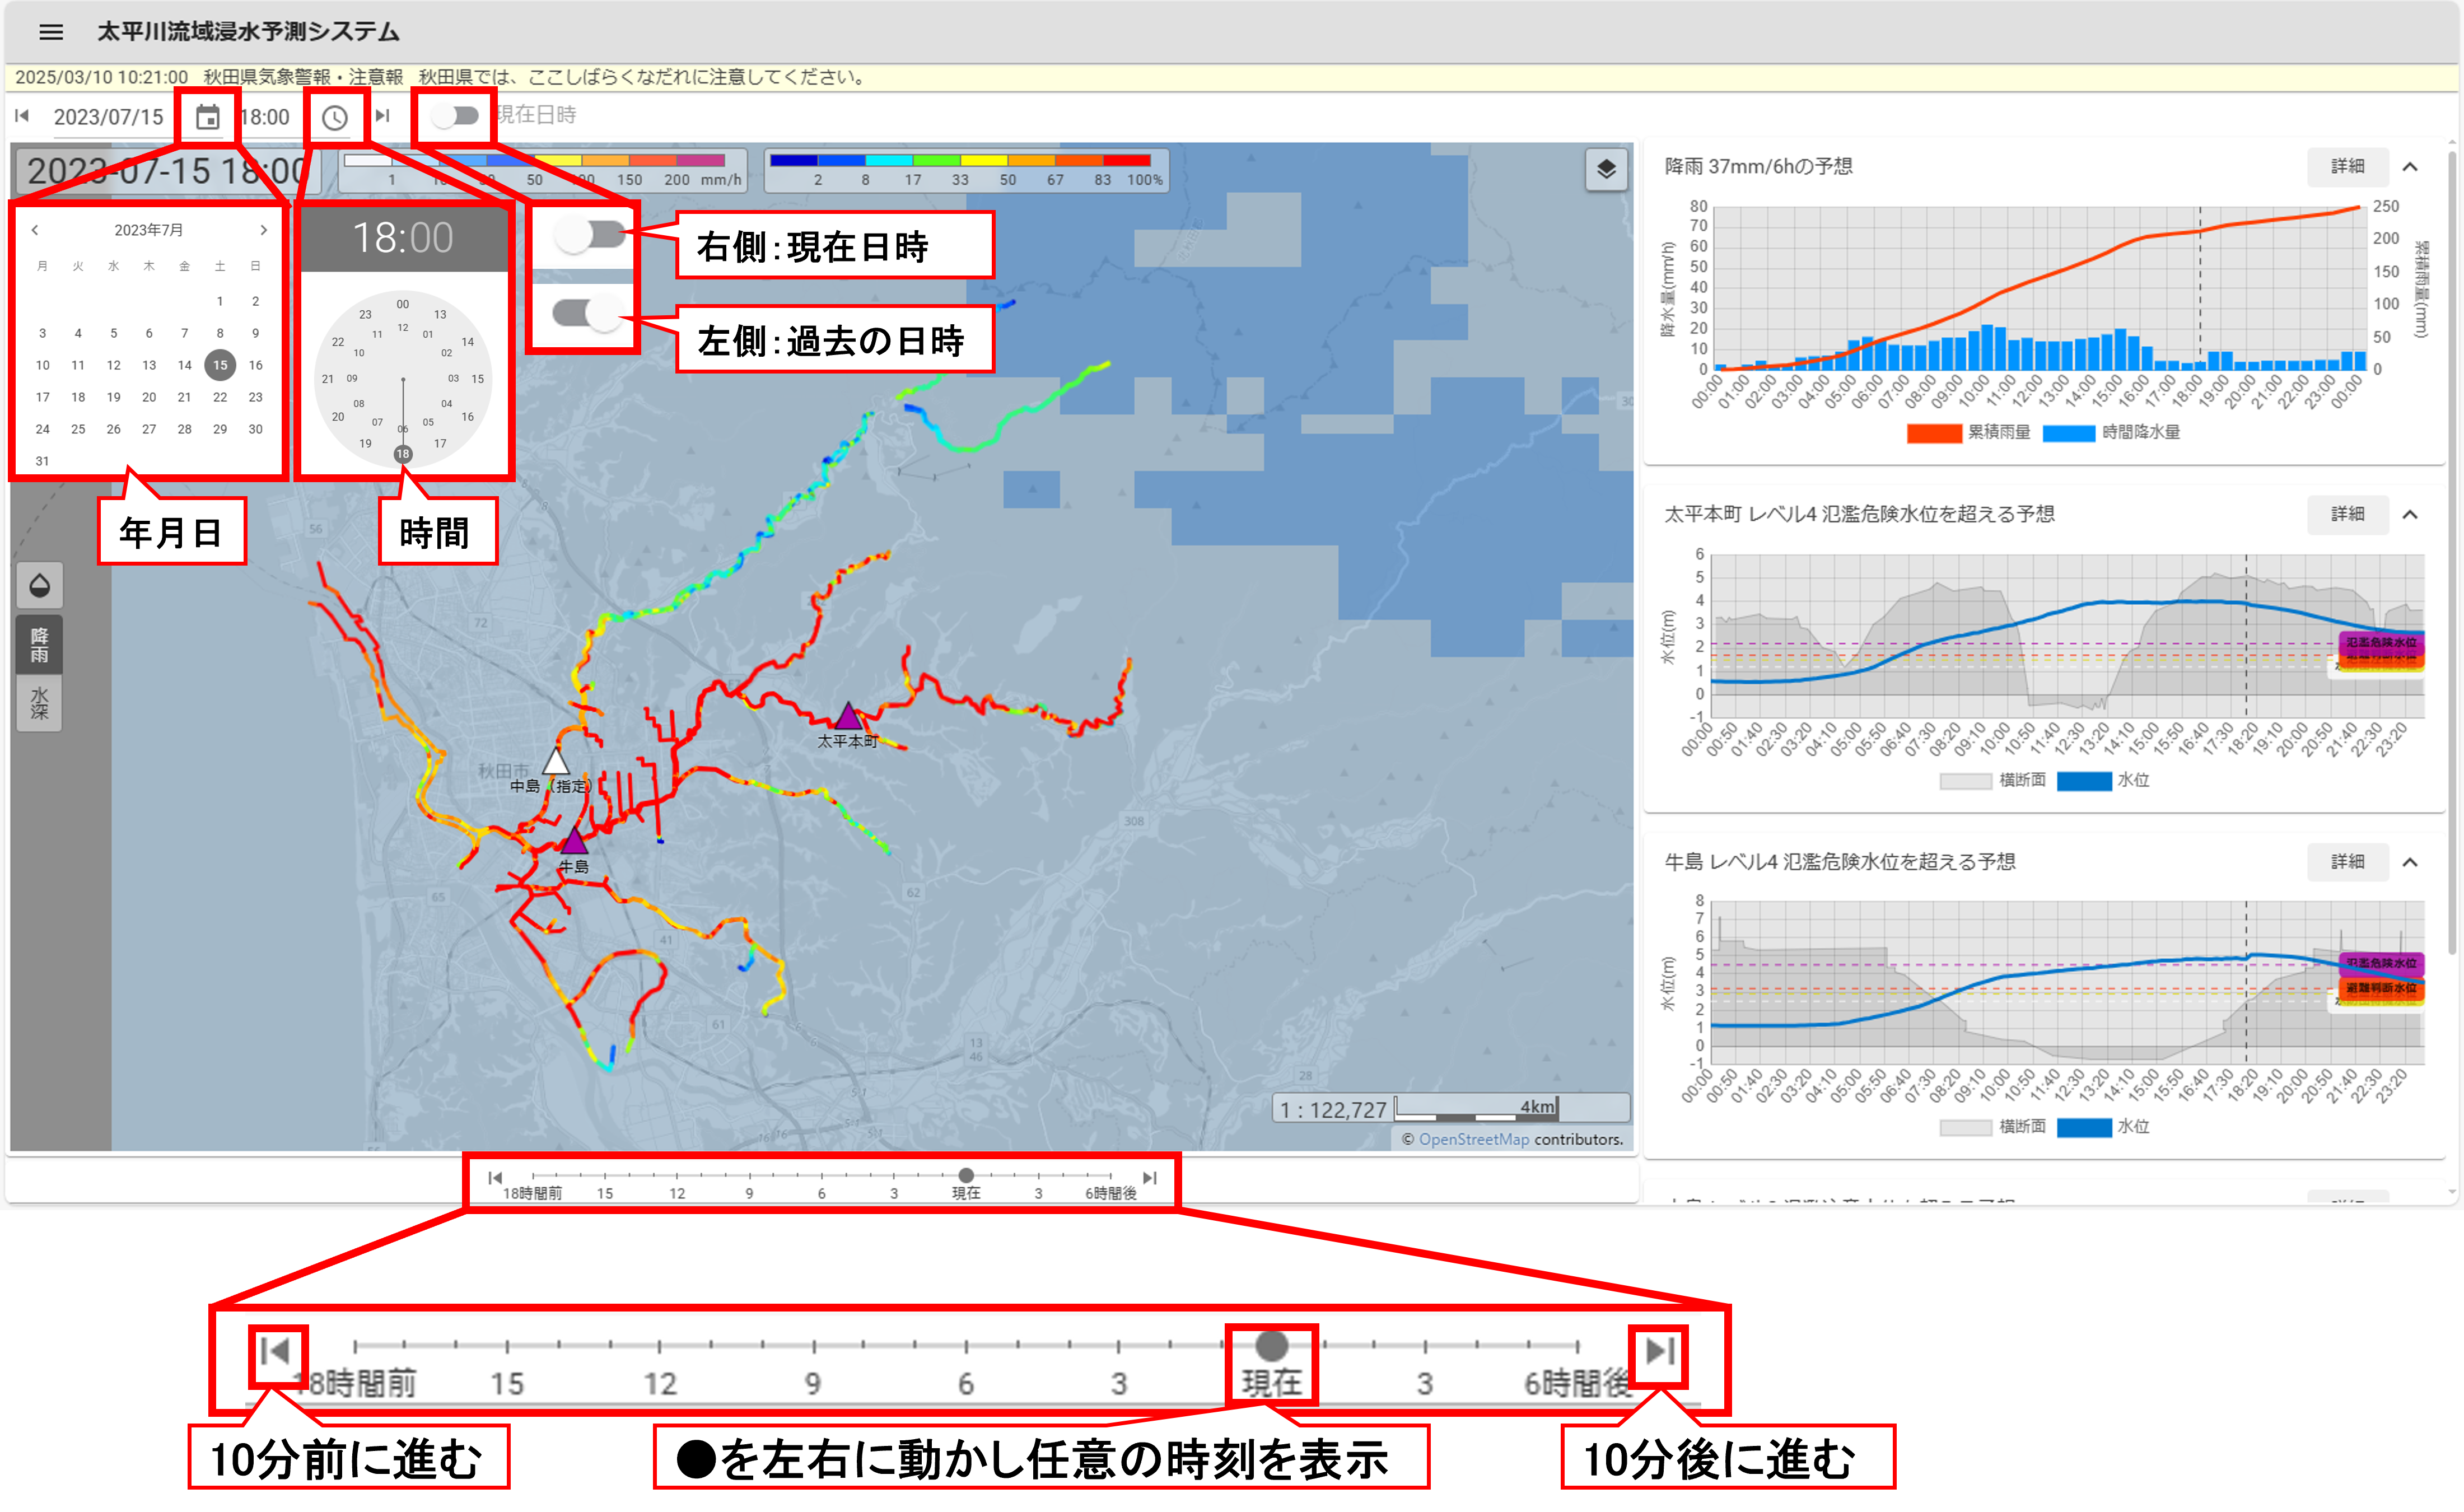This screenshot has height=1512, width=2464.
Task: Collapse the 太平本町 water level panel
Action: 2410,514
